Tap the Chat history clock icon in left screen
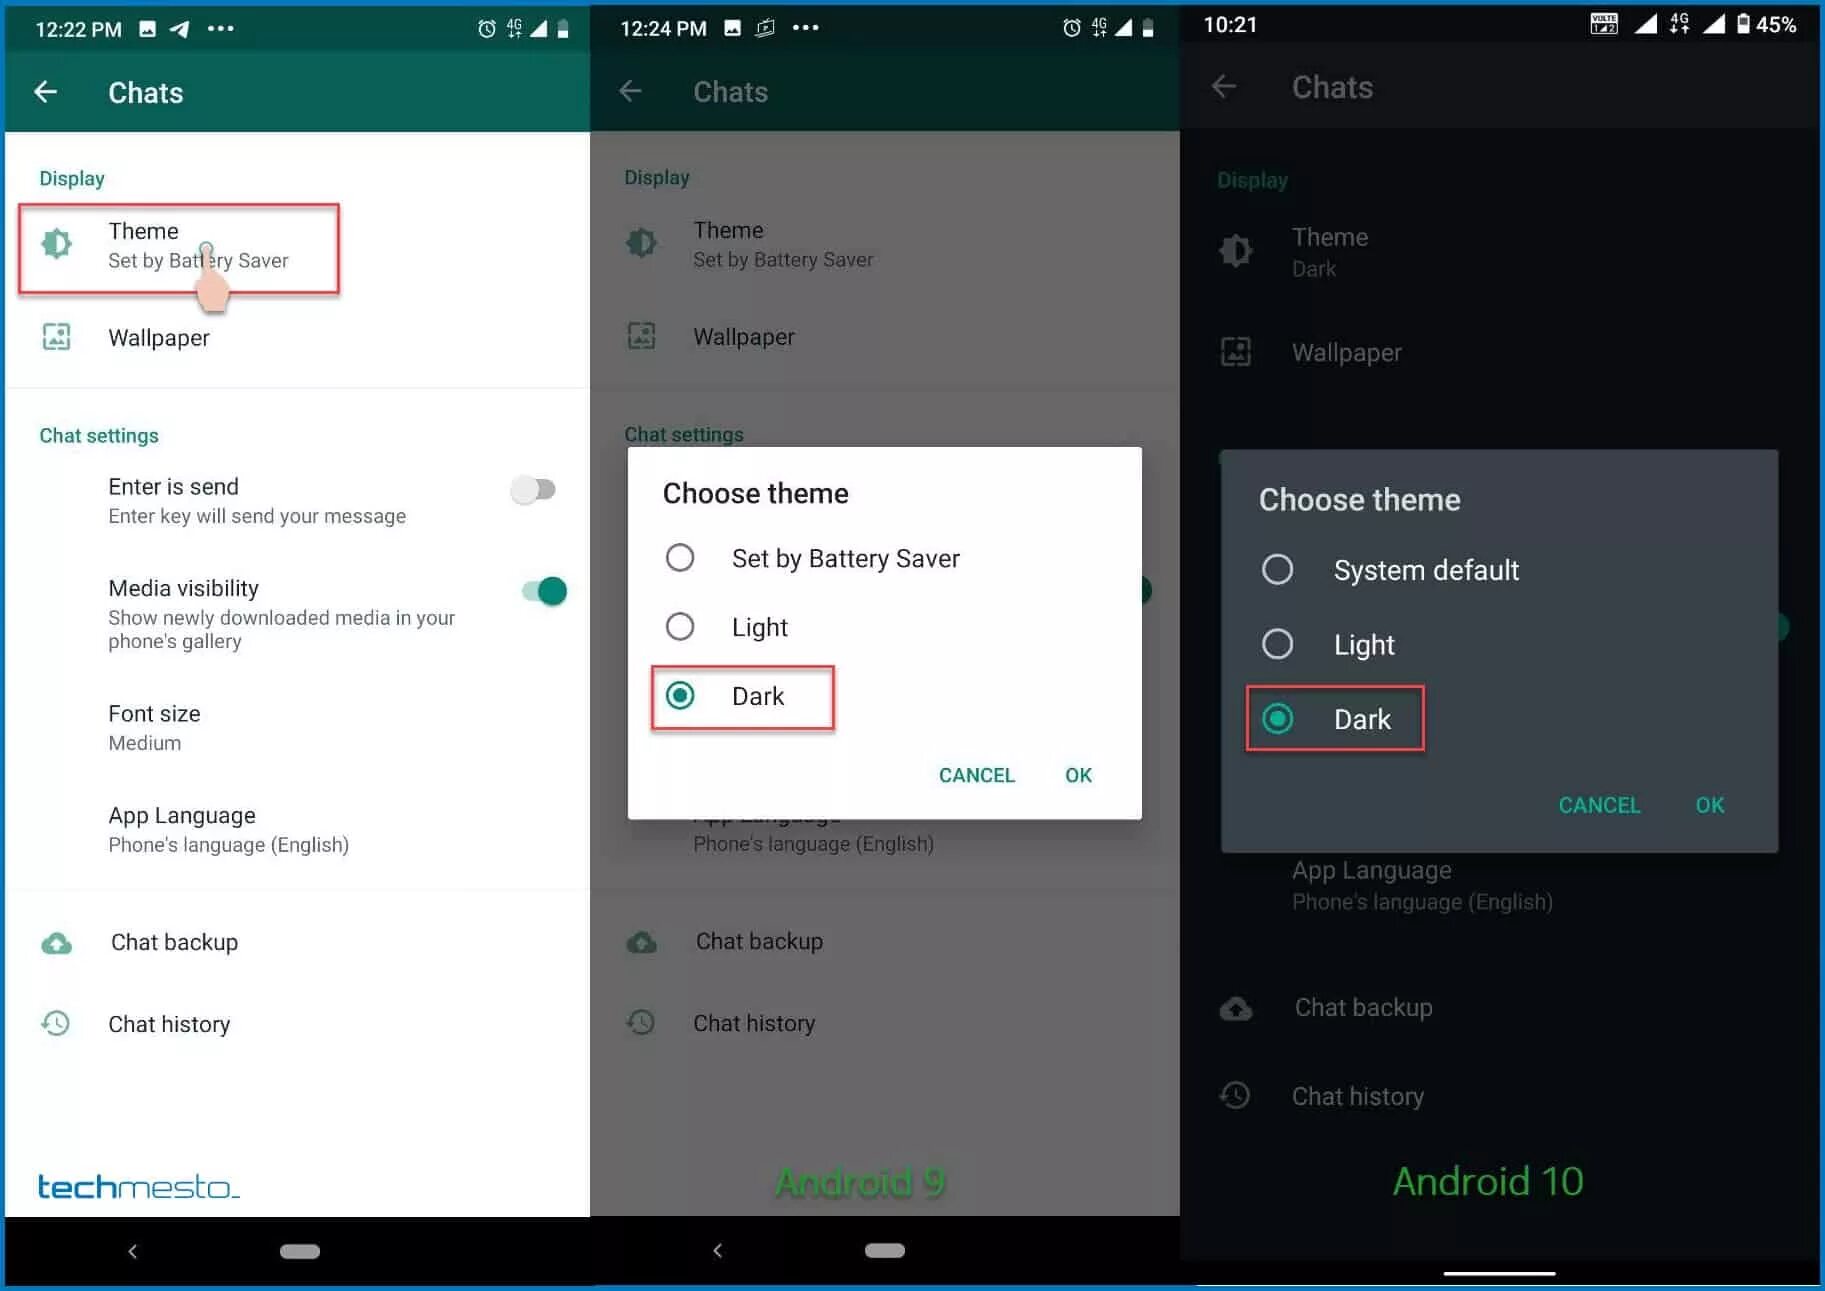 coord(56,1023)
